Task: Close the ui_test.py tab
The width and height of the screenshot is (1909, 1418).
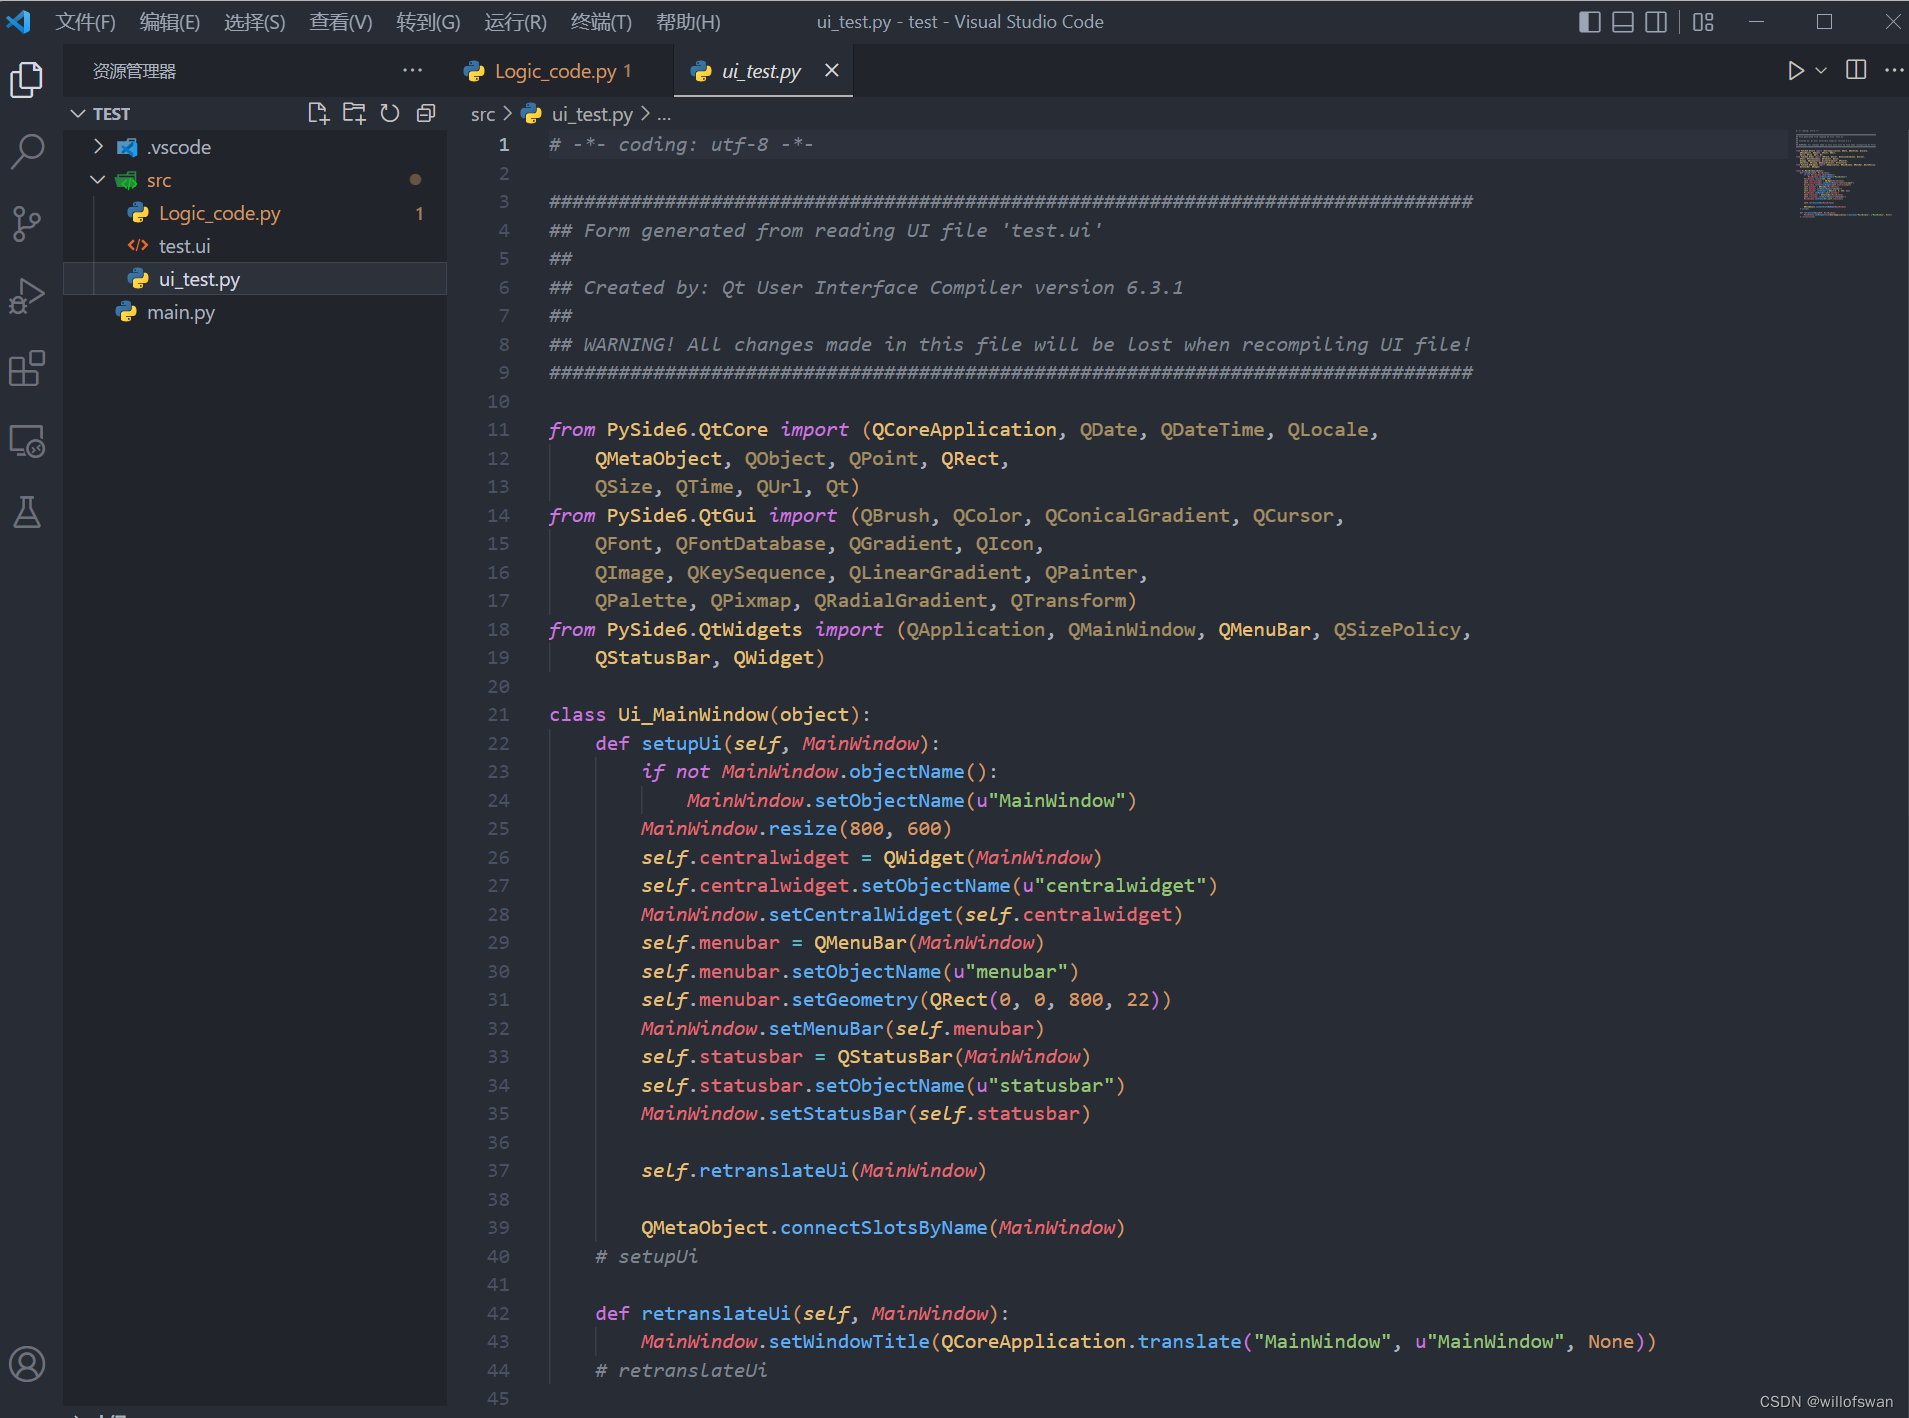Action: tap(831, 70)
